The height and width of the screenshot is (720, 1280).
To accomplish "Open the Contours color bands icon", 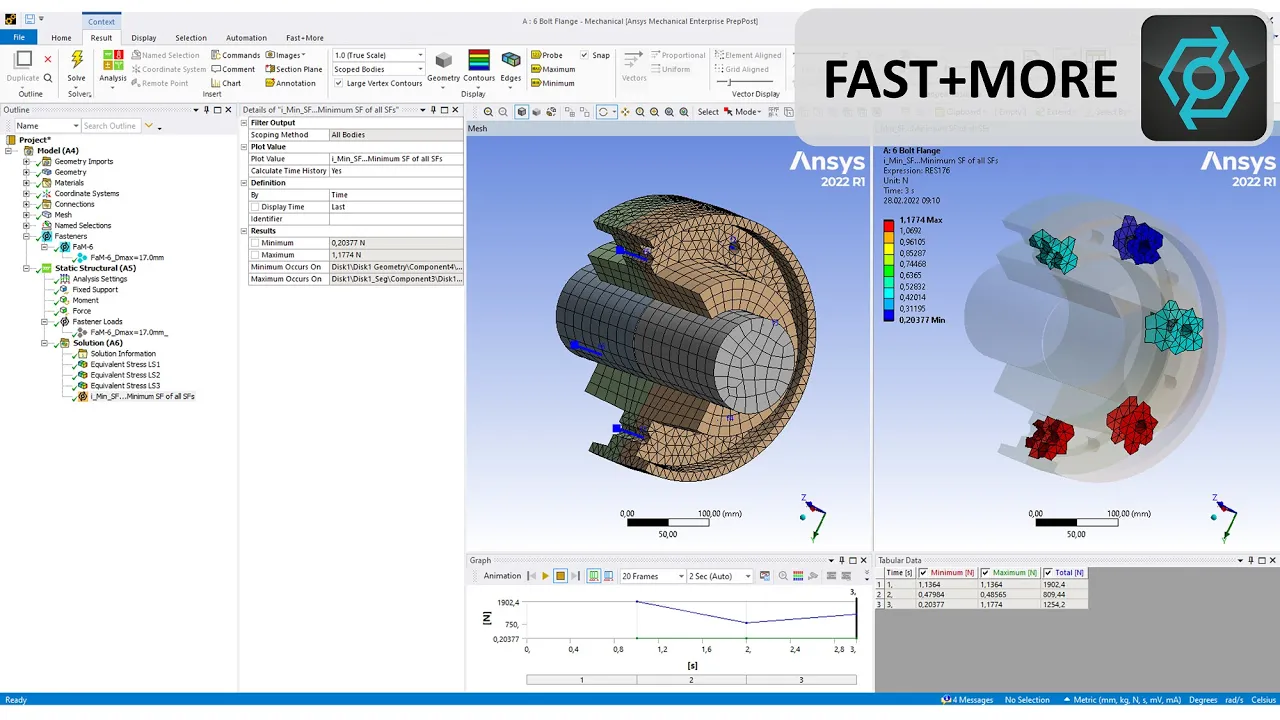I will pyautogui.click(x=479, y=61).
